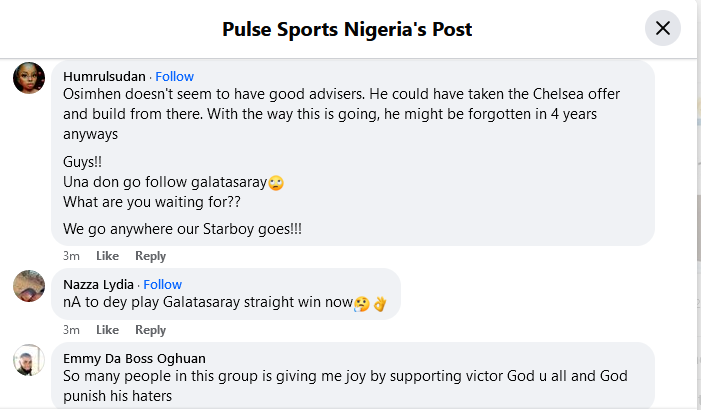Click the OK-hand emoji in Nazza's comment
Viewport: 701px width, 410px height.
click(x=379, y=303)
